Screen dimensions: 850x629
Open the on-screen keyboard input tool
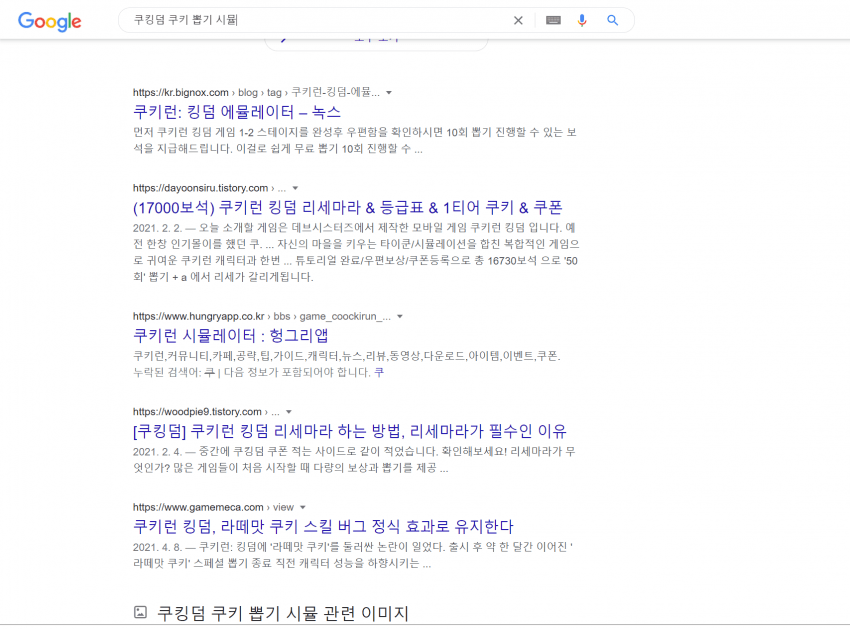(553, 21)
